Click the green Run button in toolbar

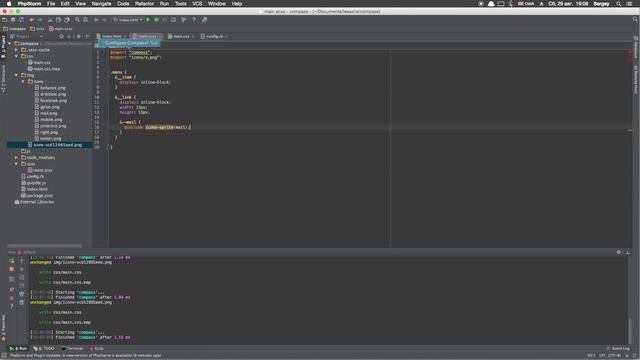click(148, 20)
